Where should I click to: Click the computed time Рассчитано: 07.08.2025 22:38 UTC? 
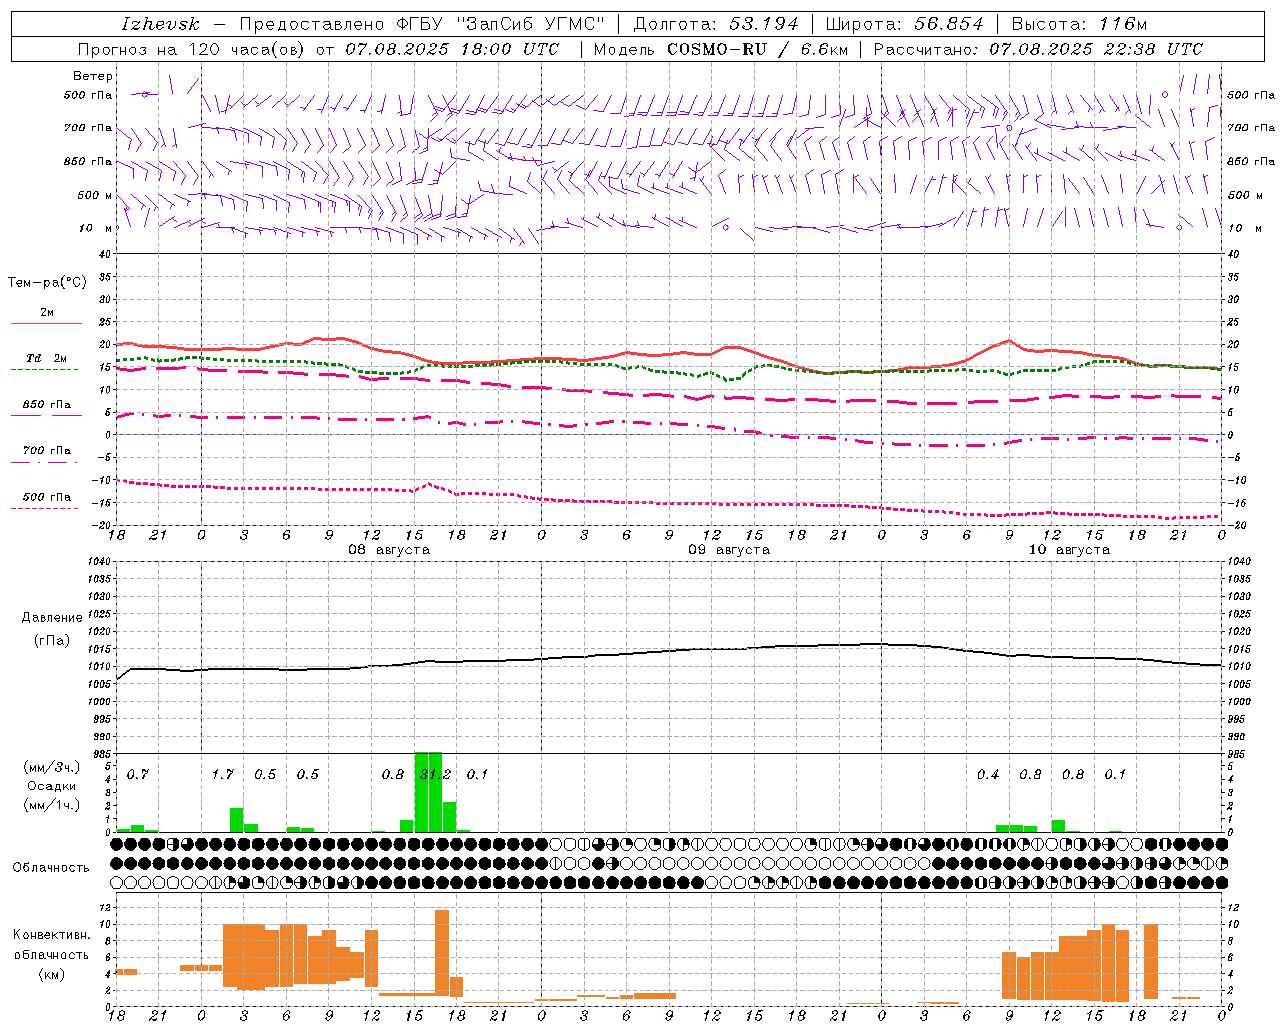pyautogui.click(x=1038, y=49)
